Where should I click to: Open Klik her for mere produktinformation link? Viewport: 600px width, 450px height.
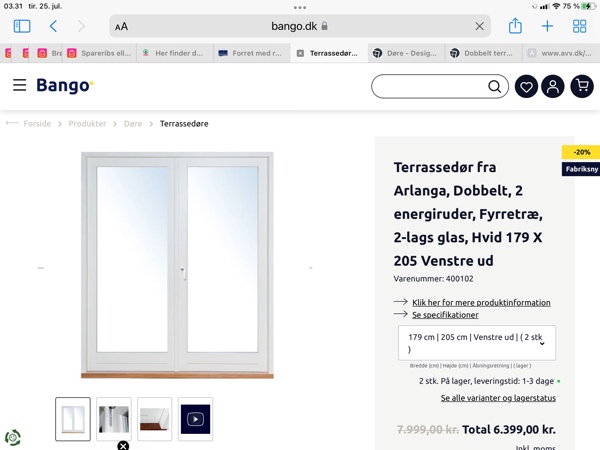click(x=481, y=303)
